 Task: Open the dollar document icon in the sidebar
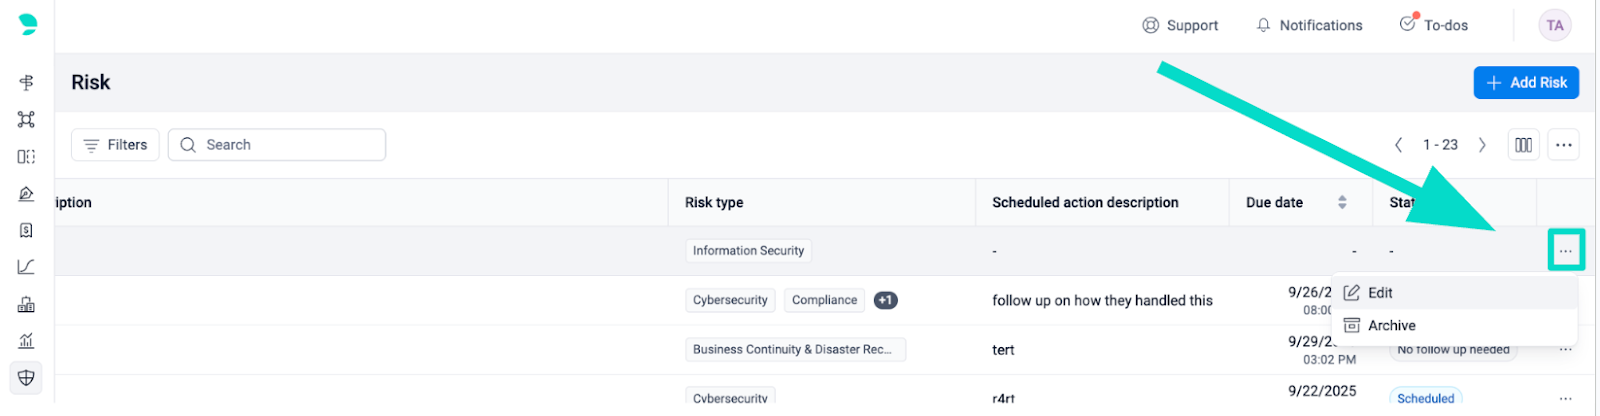tap(27, 230)
